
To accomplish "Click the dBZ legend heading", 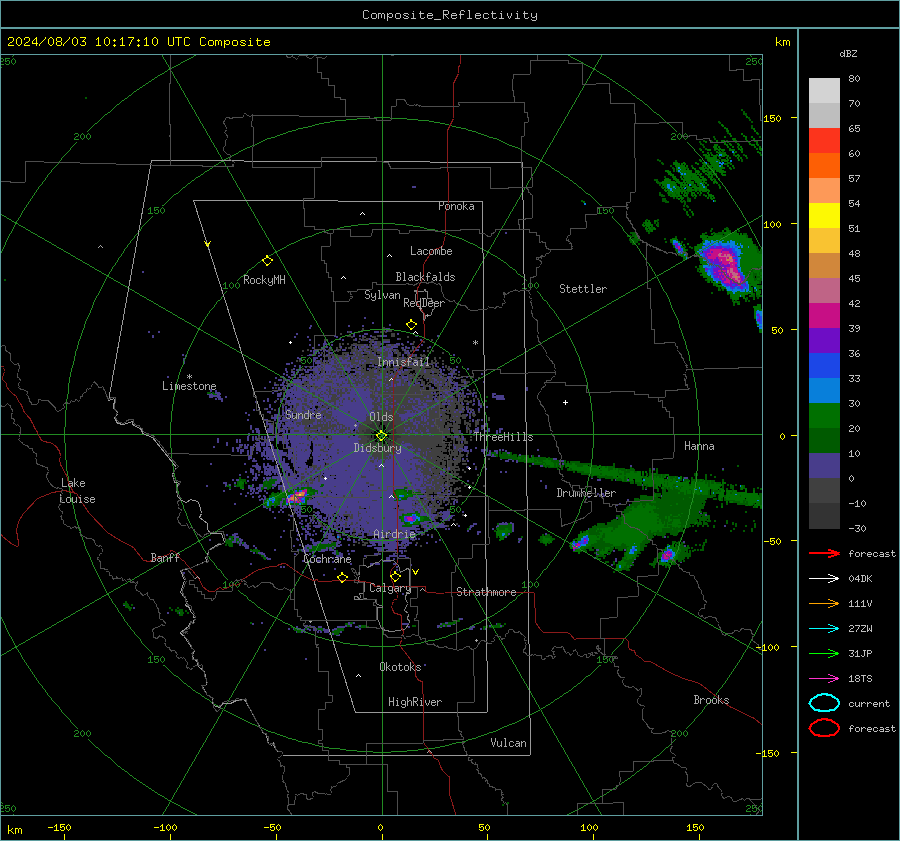I will coord(848,53).
